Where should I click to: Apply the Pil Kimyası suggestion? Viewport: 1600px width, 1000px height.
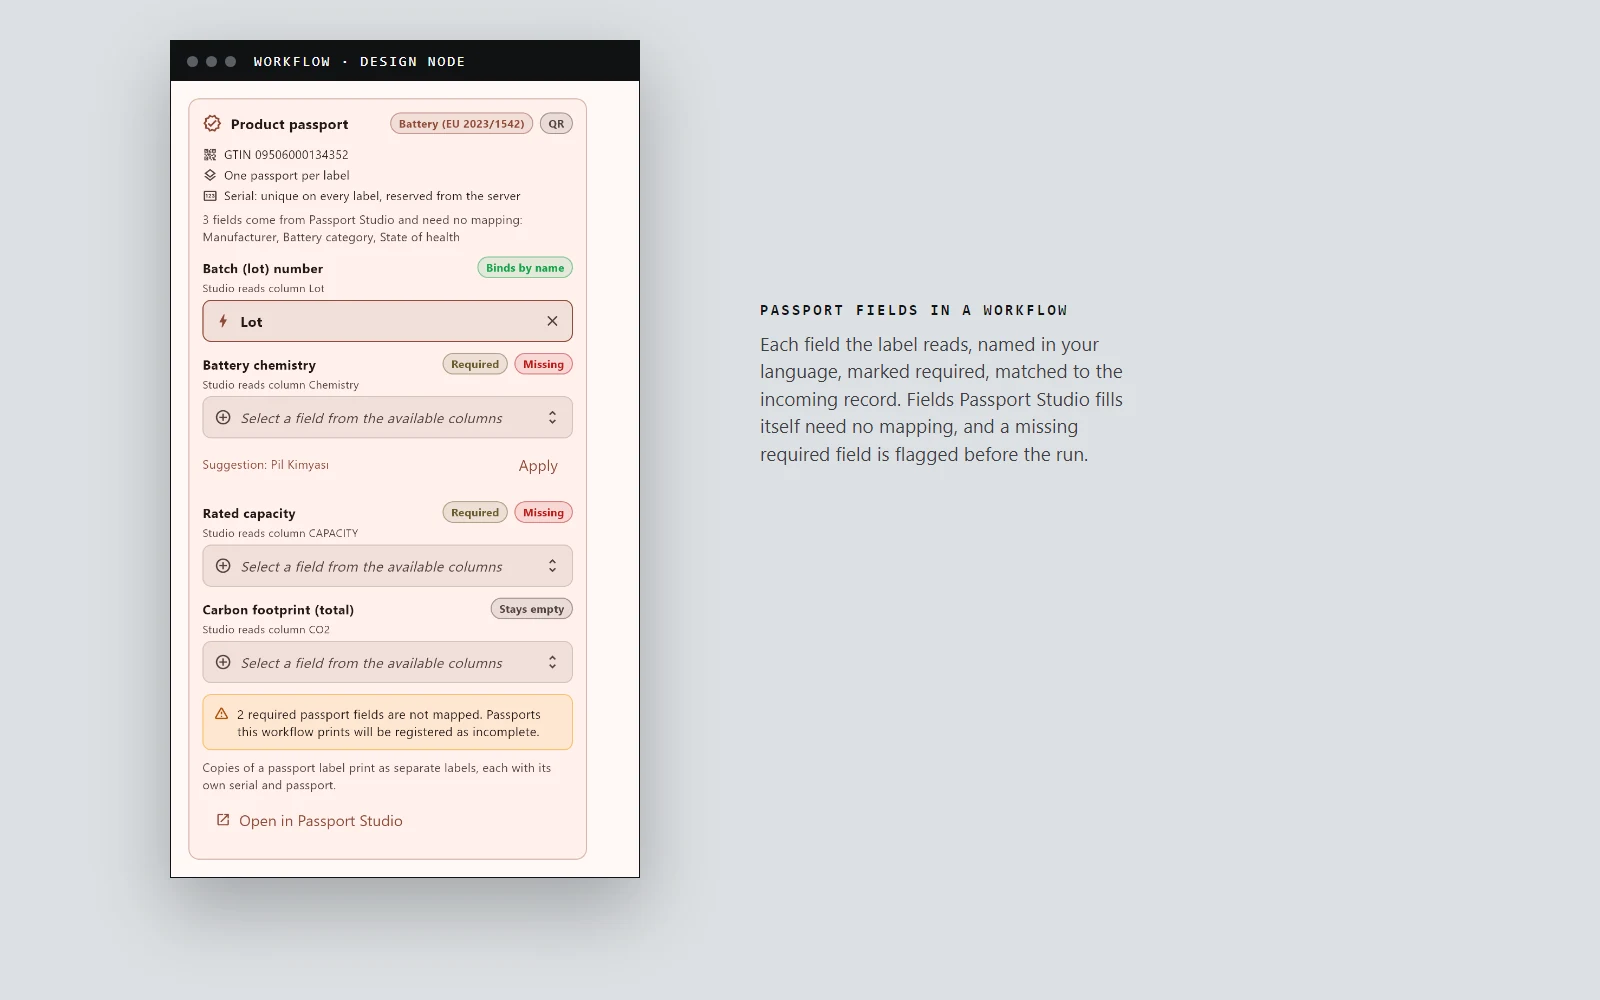538,466
